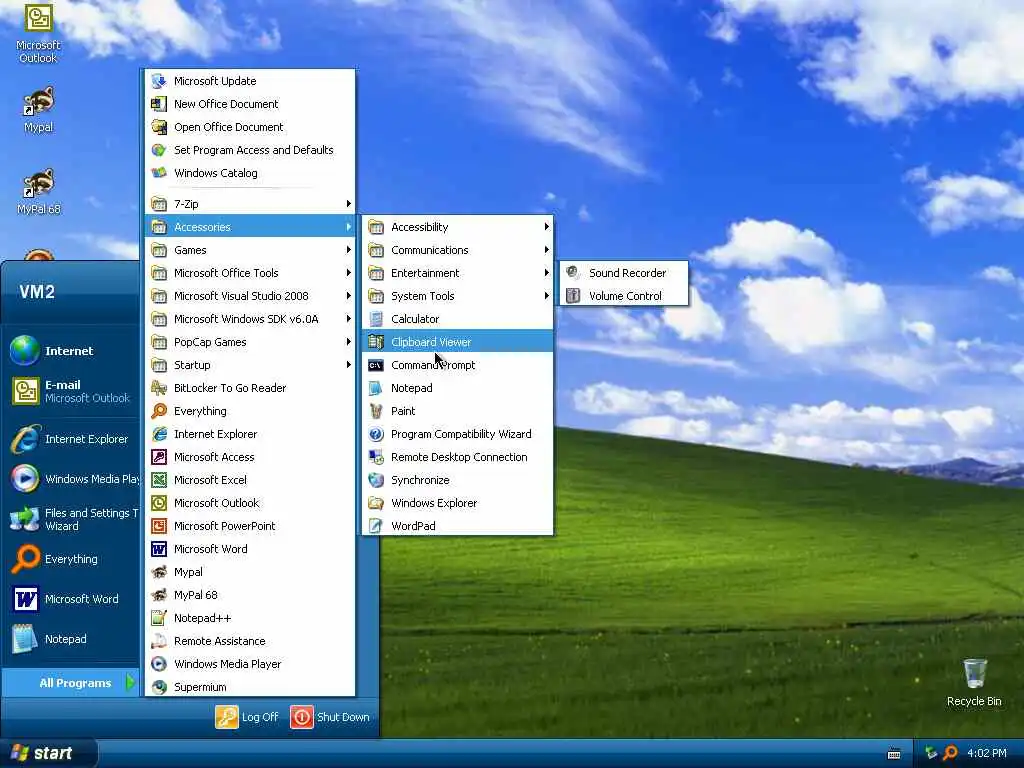This screenshot has width=1024, height=768.
Task: Click the network tray icon
Action: click(x=931, y=753)
